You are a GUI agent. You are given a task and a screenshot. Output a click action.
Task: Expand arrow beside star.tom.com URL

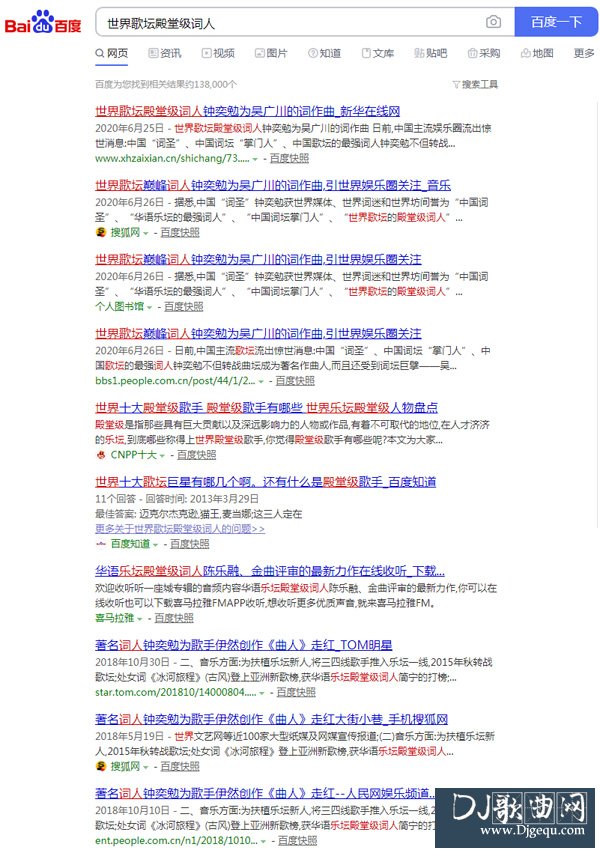coord(262,693)
